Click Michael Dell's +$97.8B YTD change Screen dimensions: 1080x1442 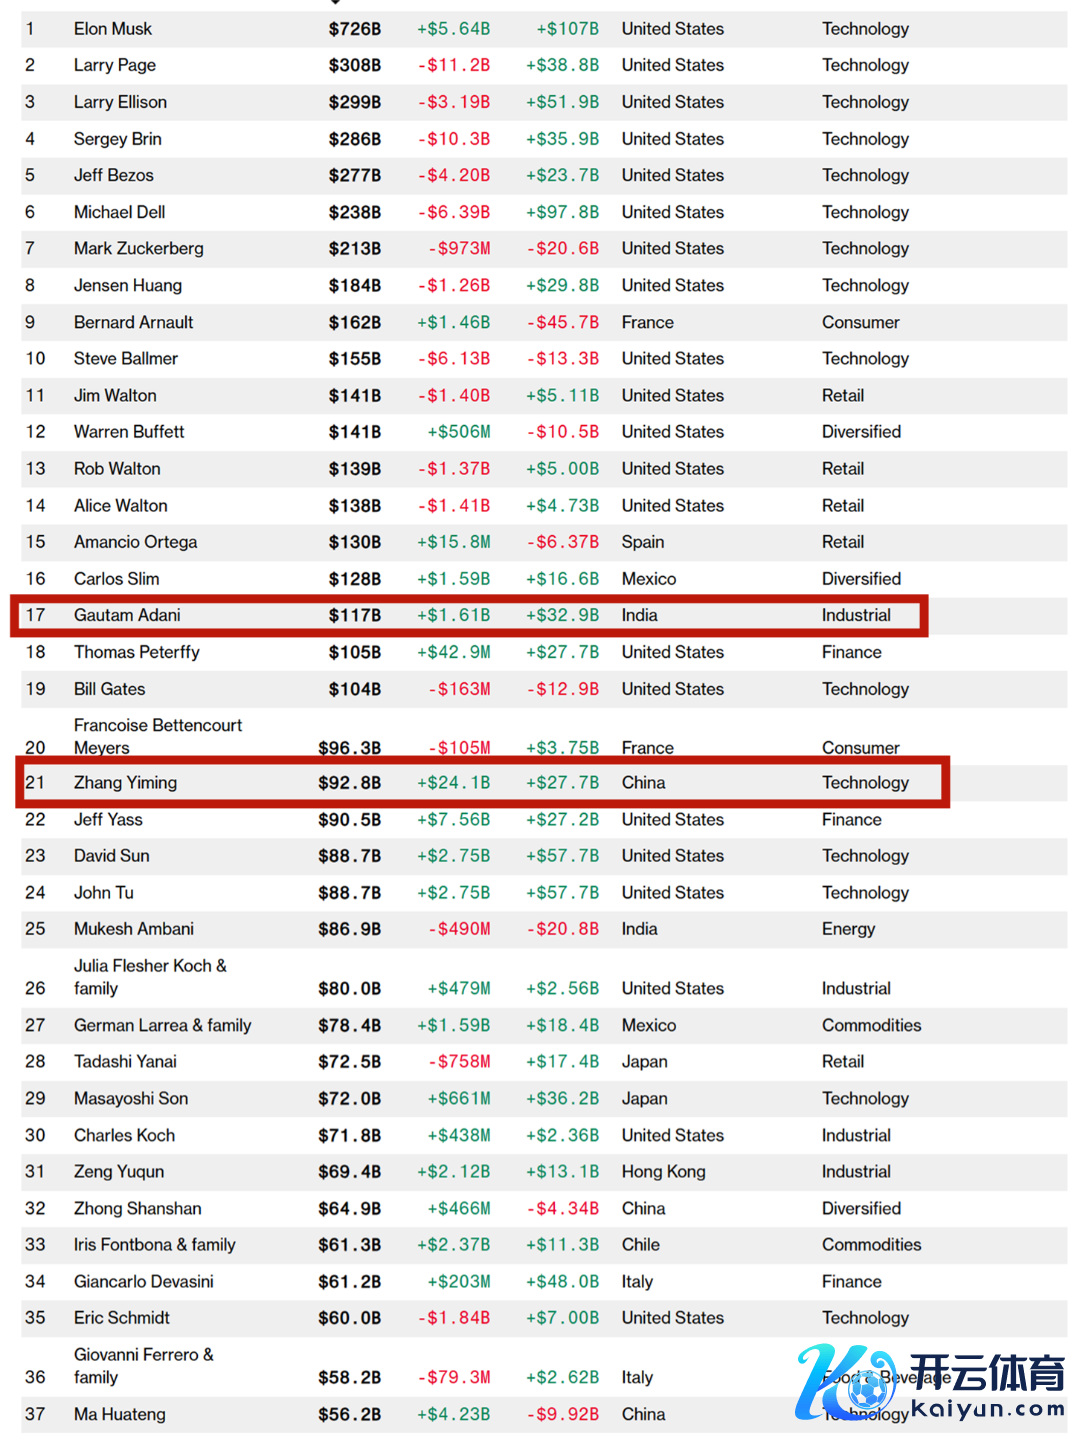click(x=562, y=212)
